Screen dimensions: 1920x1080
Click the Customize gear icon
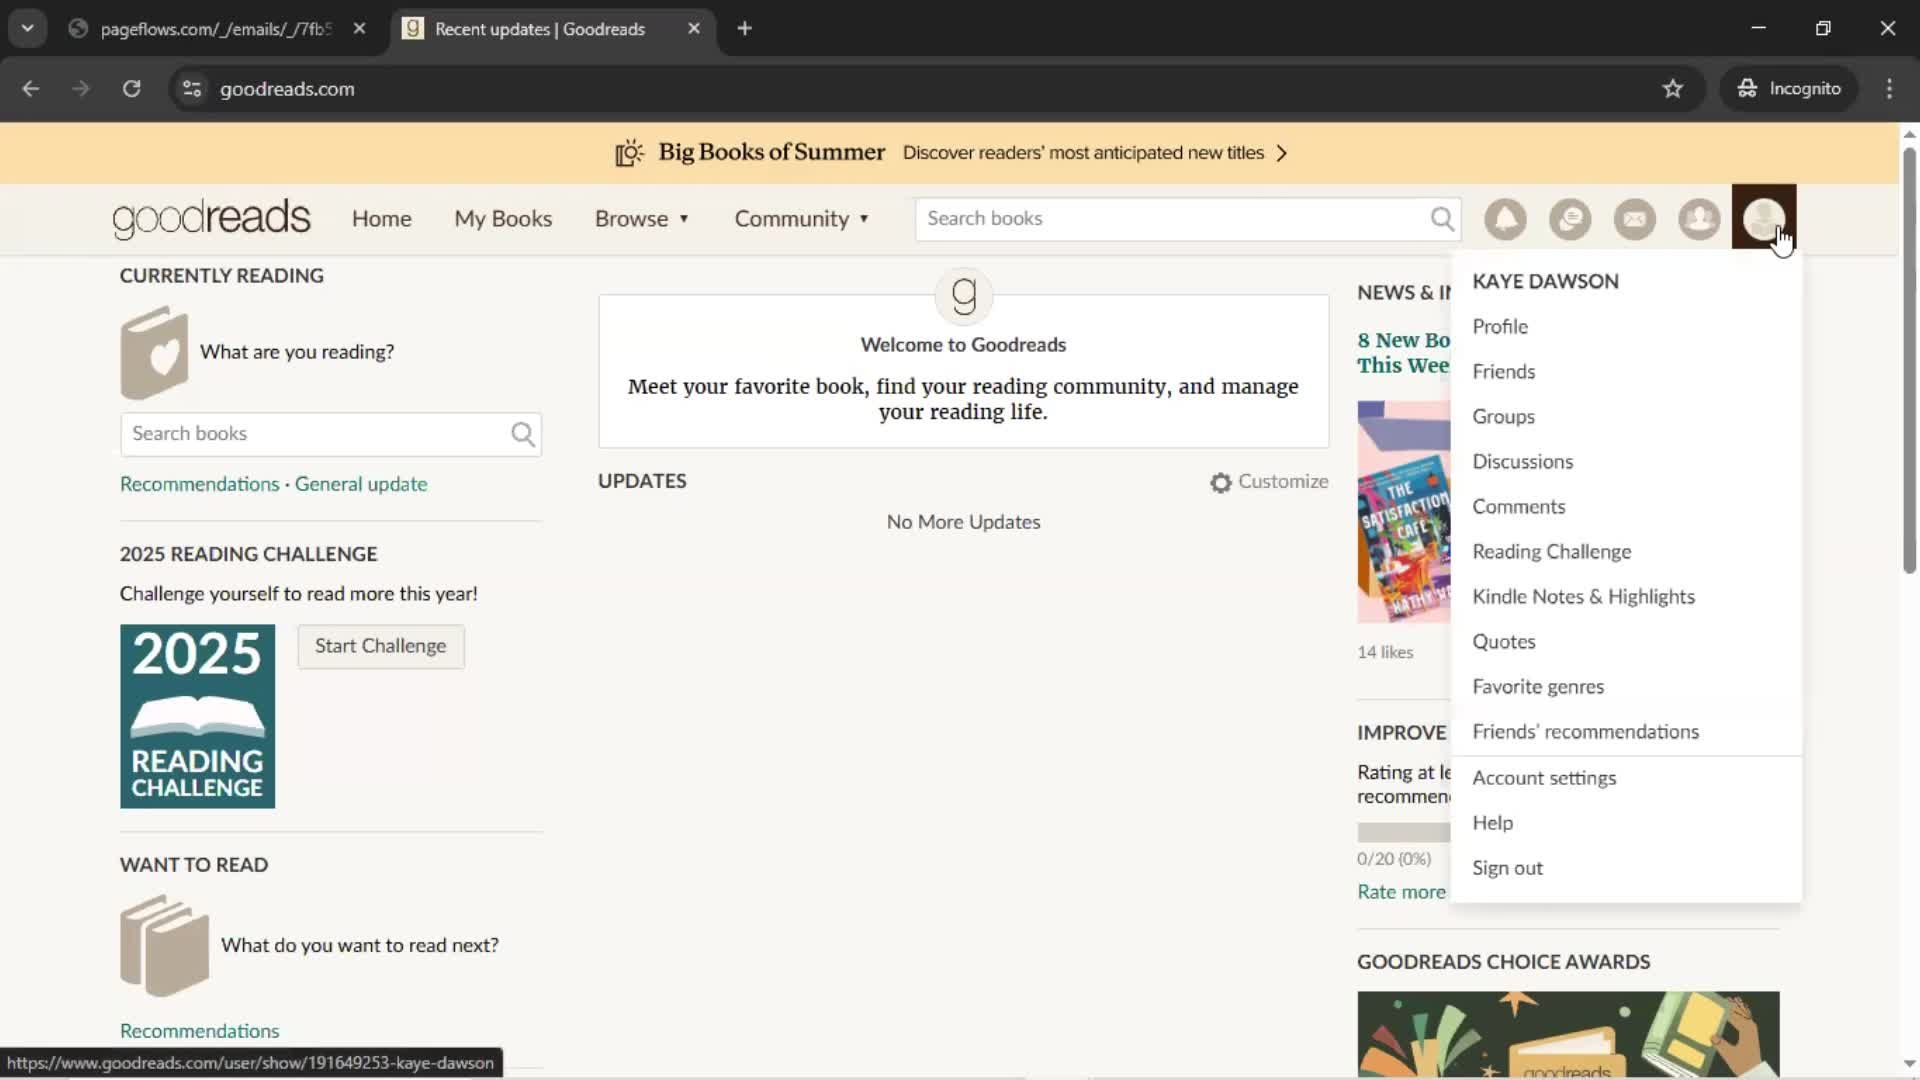pyautogui.click(x=1221, y=483)
